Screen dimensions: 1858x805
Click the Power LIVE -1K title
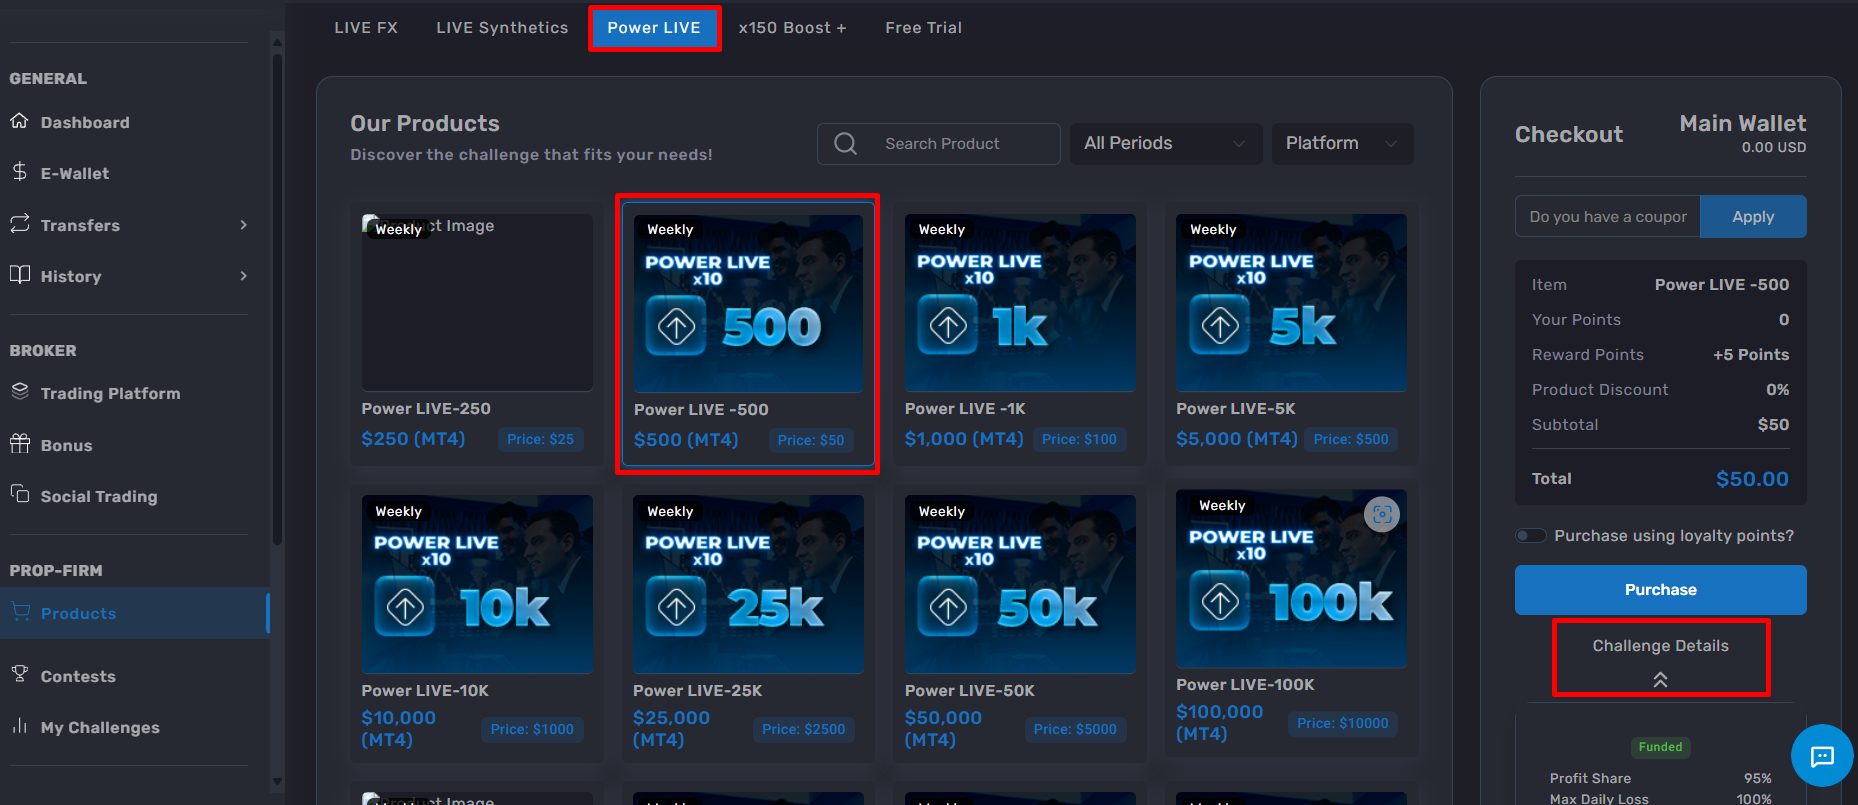click(x=965, y=408)
